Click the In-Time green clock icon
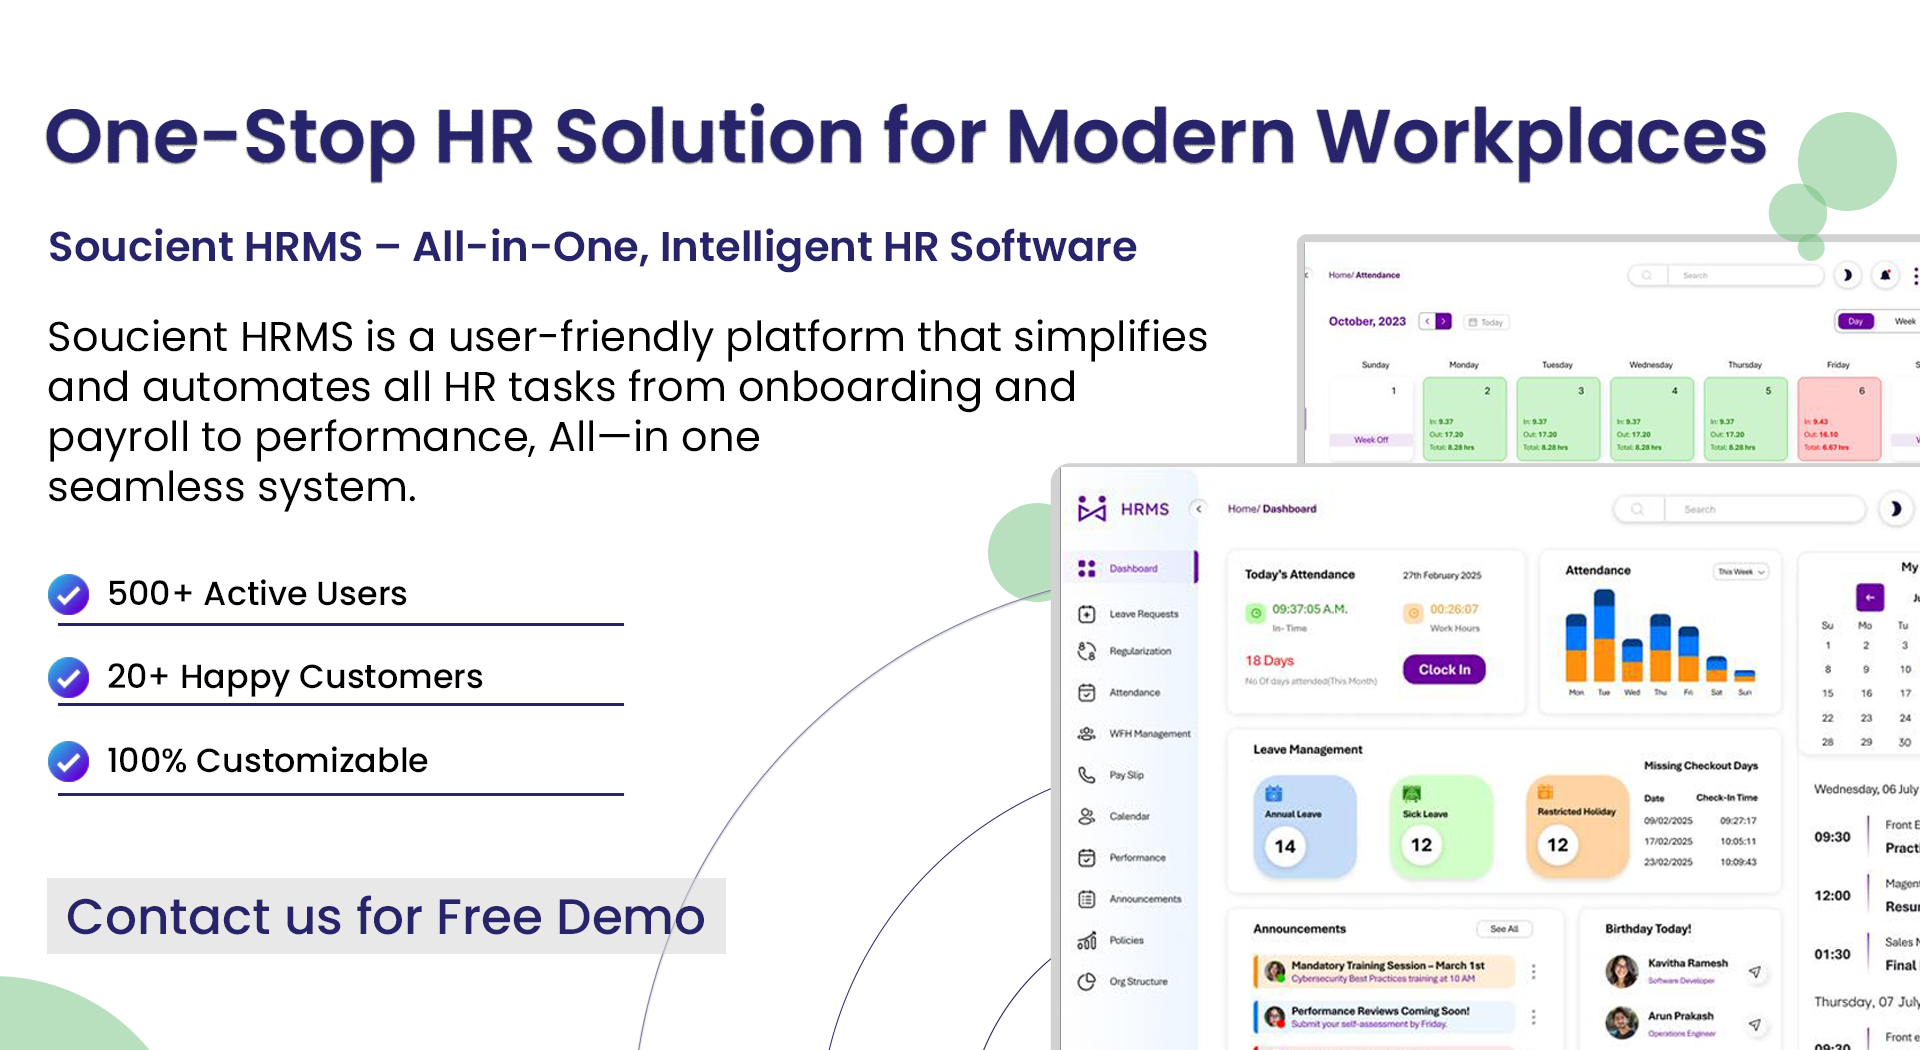 point(1255,613)
